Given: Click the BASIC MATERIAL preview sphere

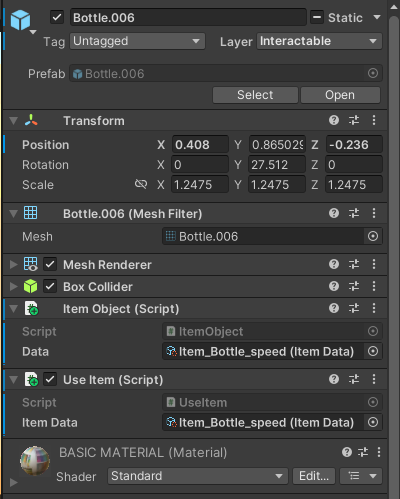Looking at the screenshot, I should [x=35, y=461].
